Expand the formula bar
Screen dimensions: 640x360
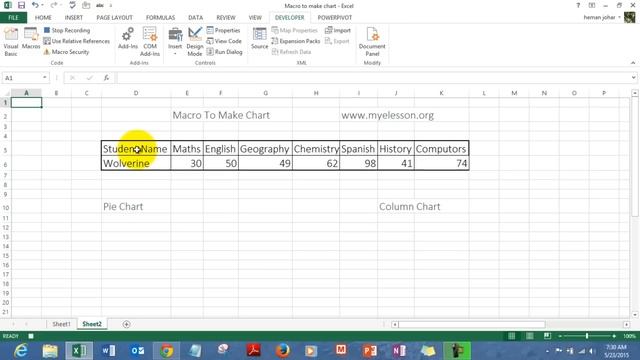tap(633, 78)
